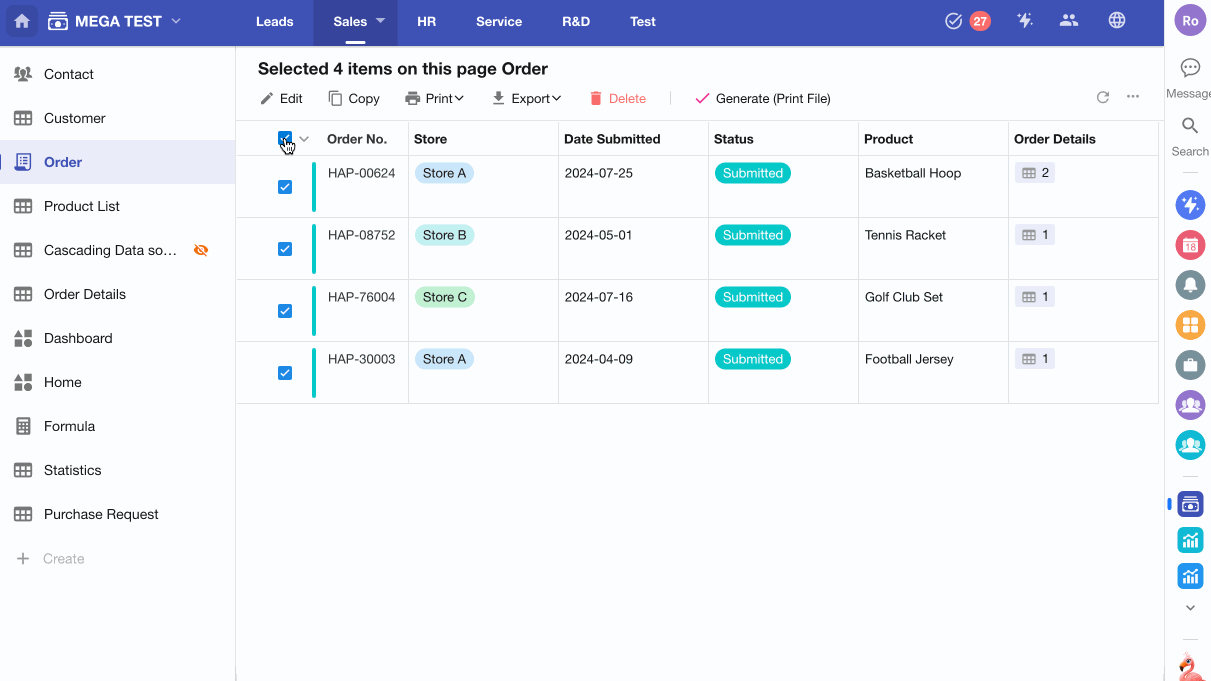Viewport: 1211px width, 681px height.
Task: Click the Delete button
Action: pyautogui.click(x=617, y=98)
